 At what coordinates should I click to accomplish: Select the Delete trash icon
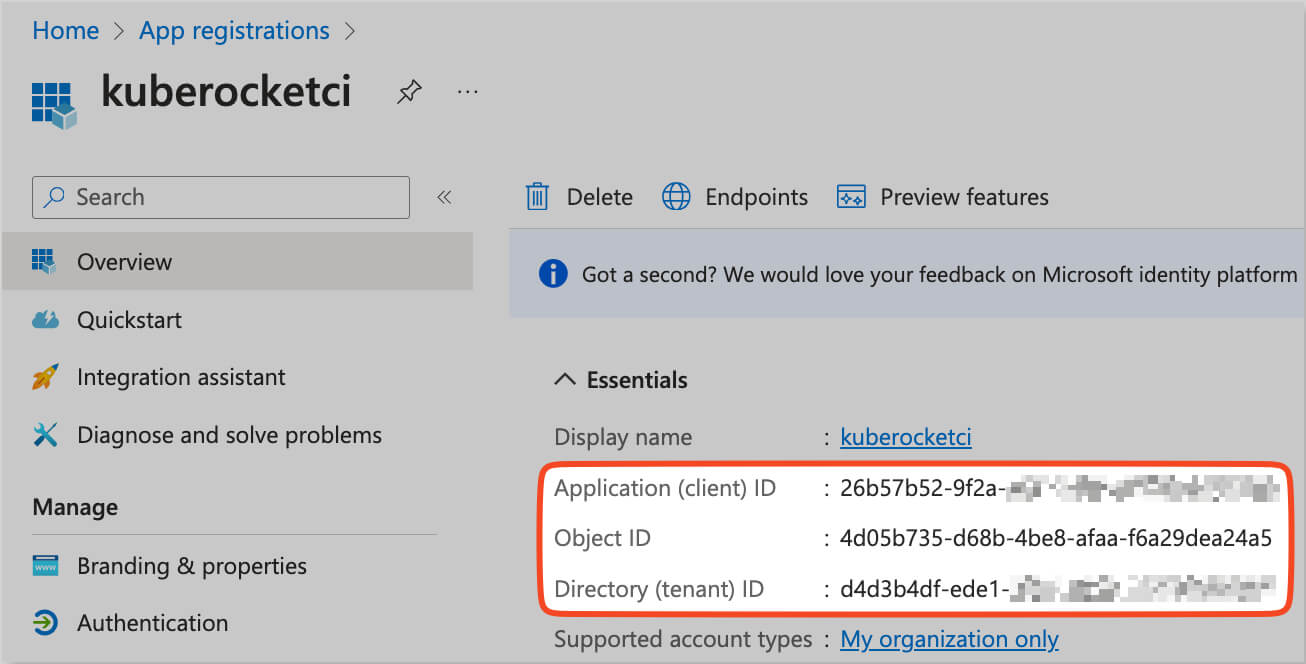point(537,196)
